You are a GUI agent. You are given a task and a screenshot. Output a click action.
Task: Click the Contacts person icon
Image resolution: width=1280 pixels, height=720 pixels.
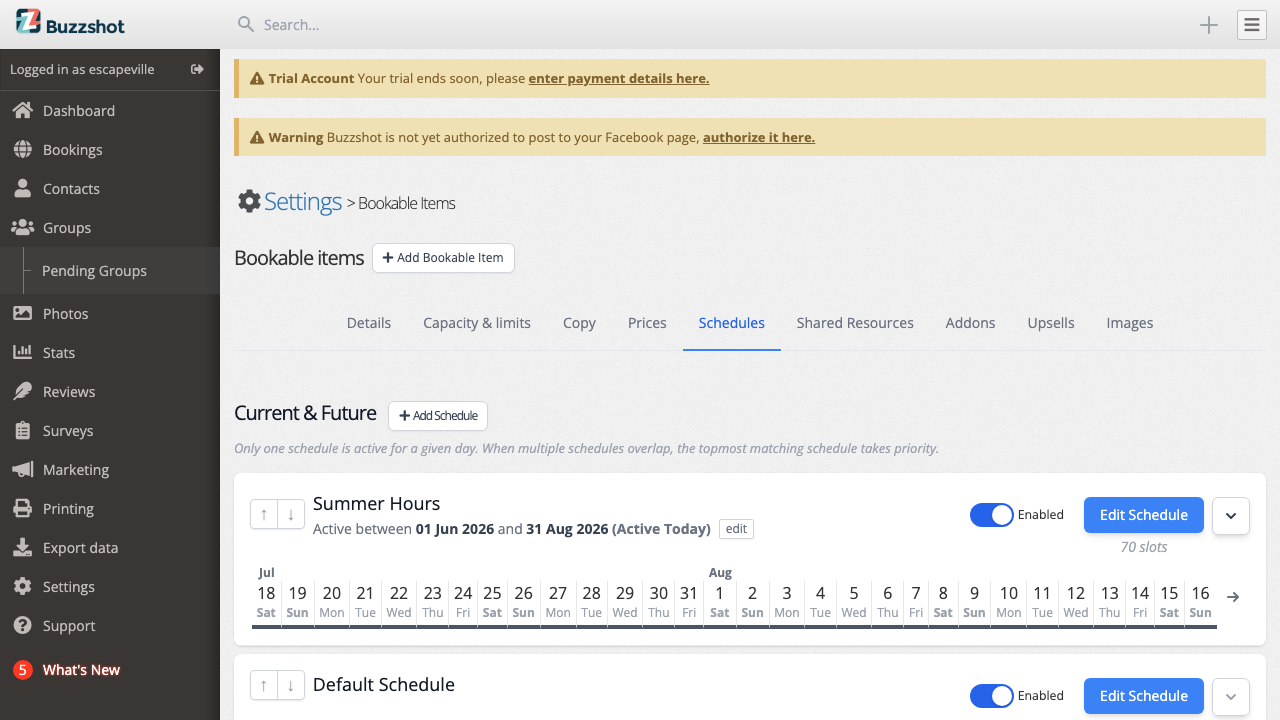pyautogui.click(x=22, y=188)
